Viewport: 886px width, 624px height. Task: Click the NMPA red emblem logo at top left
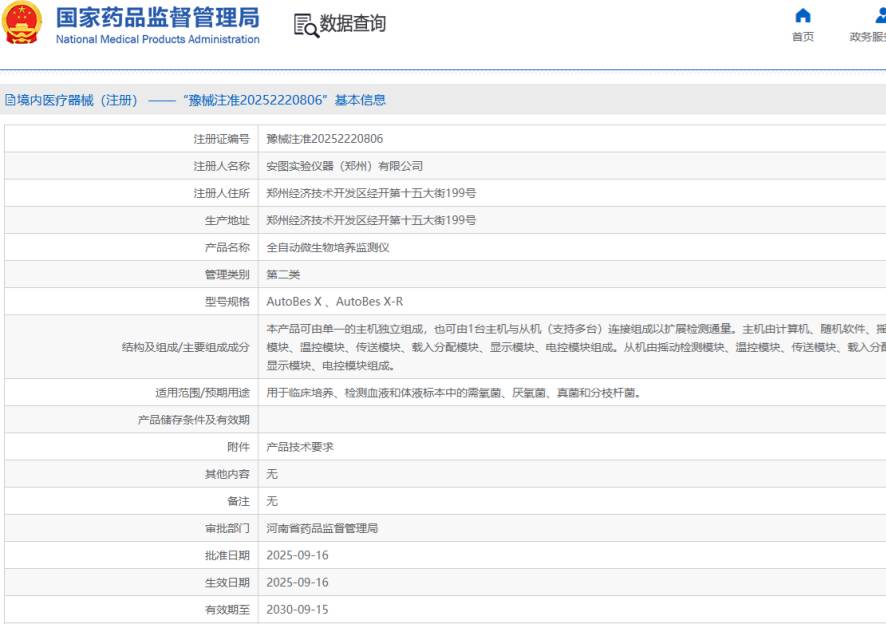(x=22, y=24)
